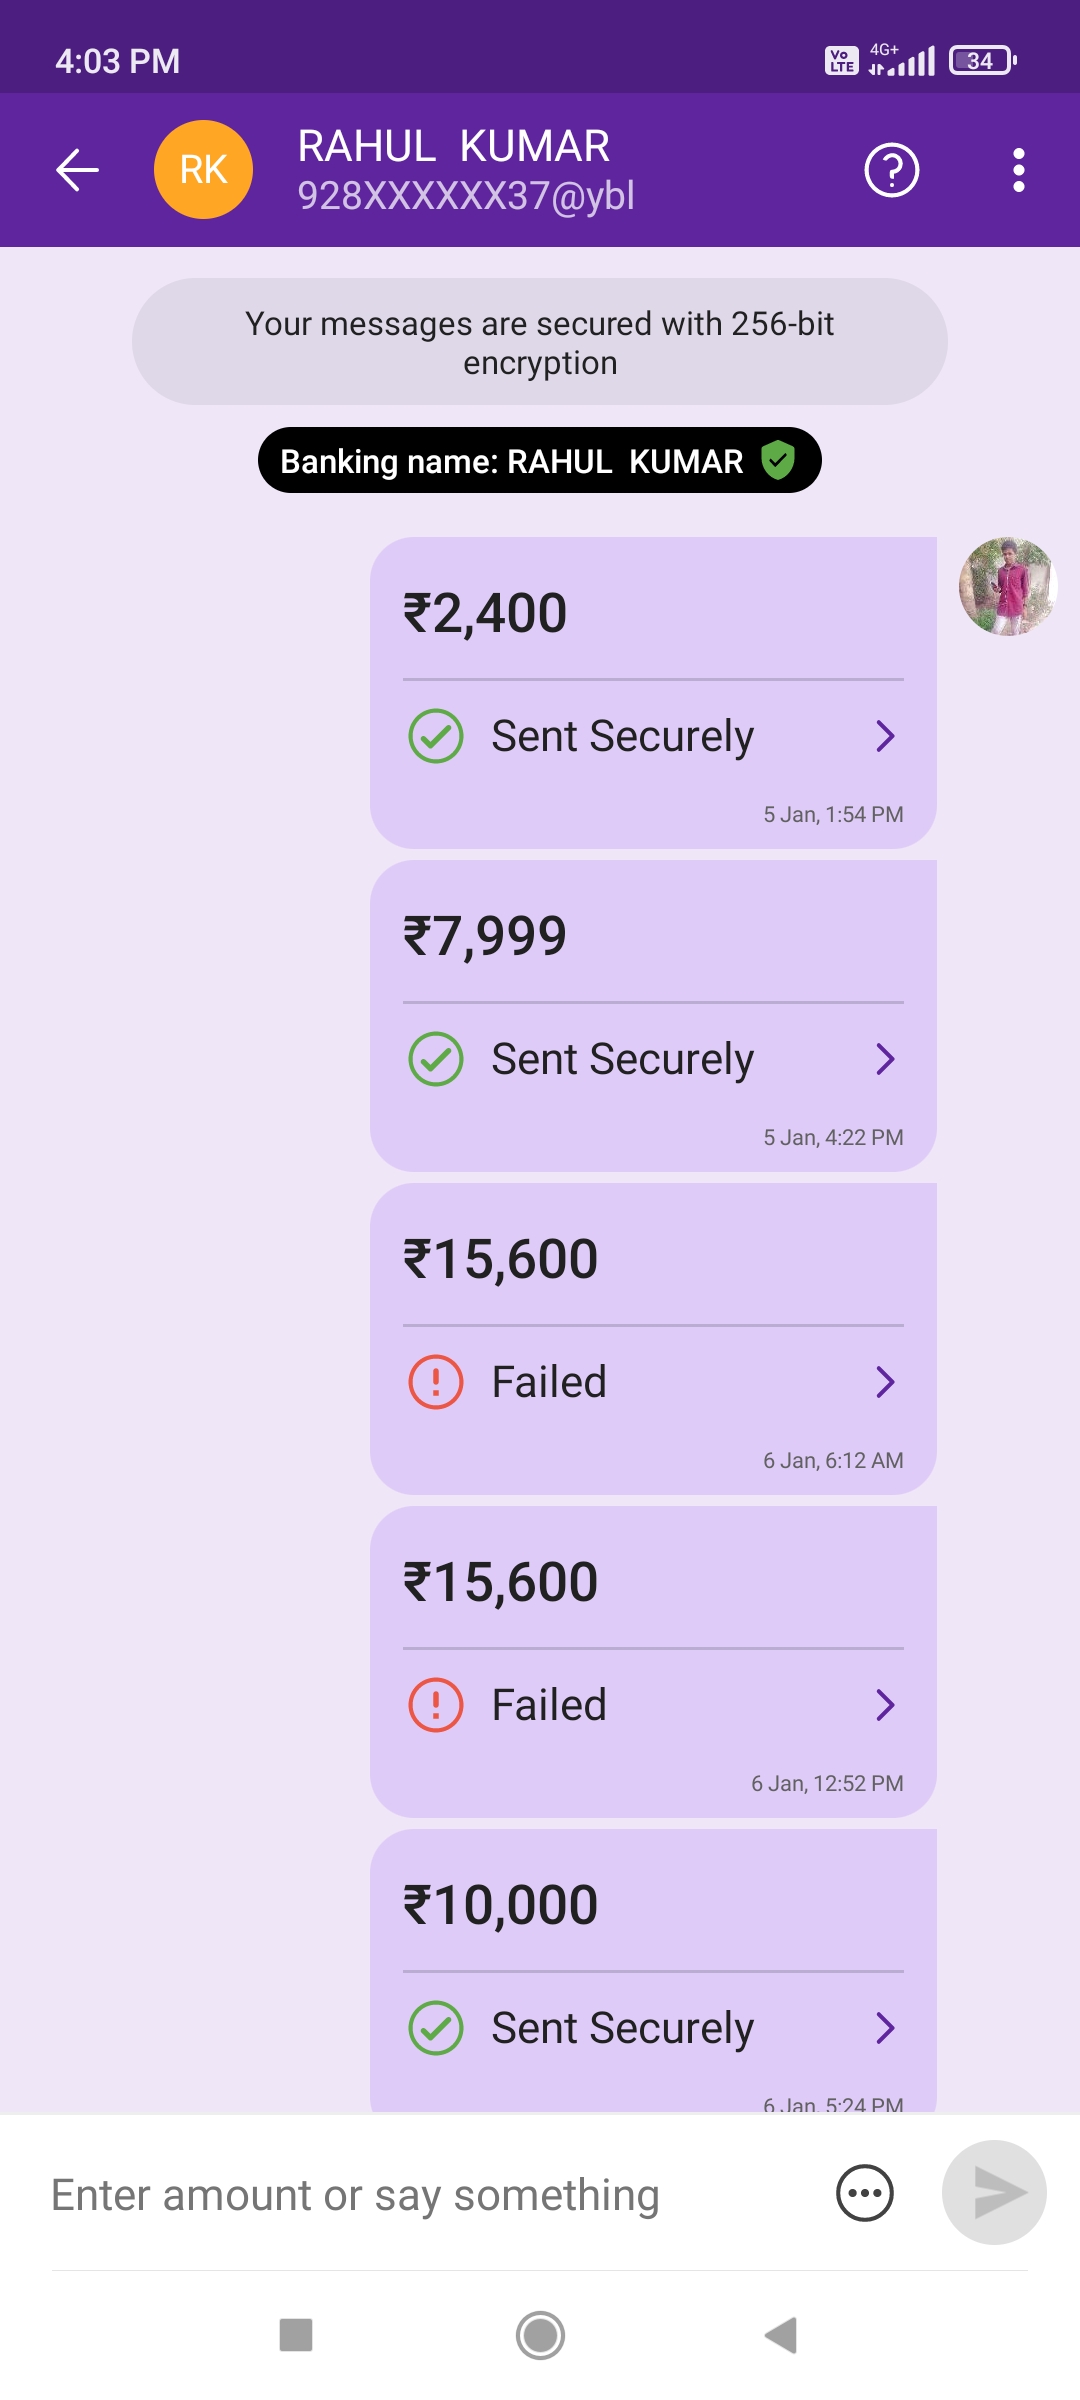The width and height of the screenshot is (1080, 2400).
Task: Open the help question mark icon
Action: pyautogui.click(x=891, y=170)
